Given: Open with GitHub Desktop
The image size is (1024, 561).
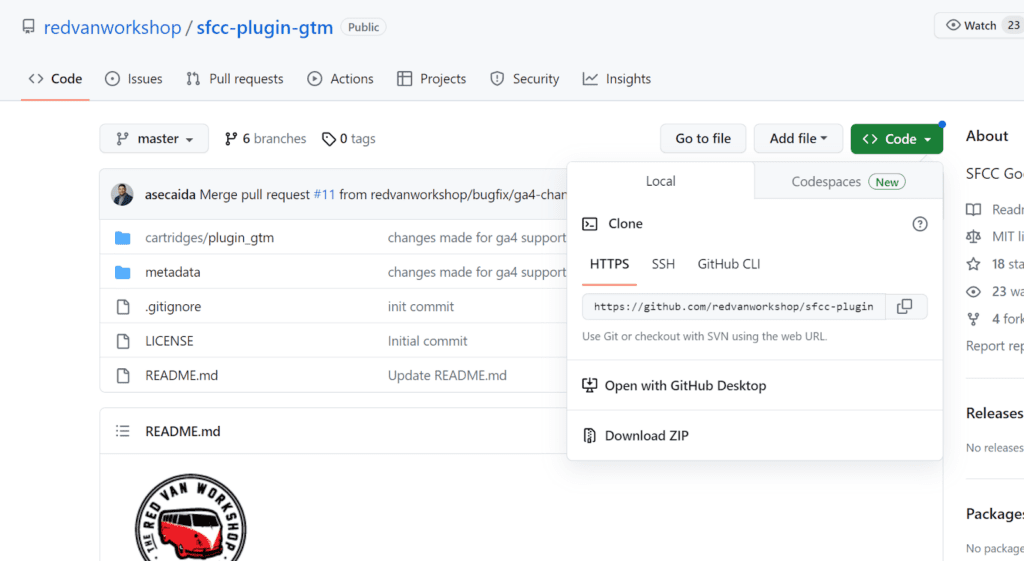Looking at the screenshot, I should coord(685,385).
